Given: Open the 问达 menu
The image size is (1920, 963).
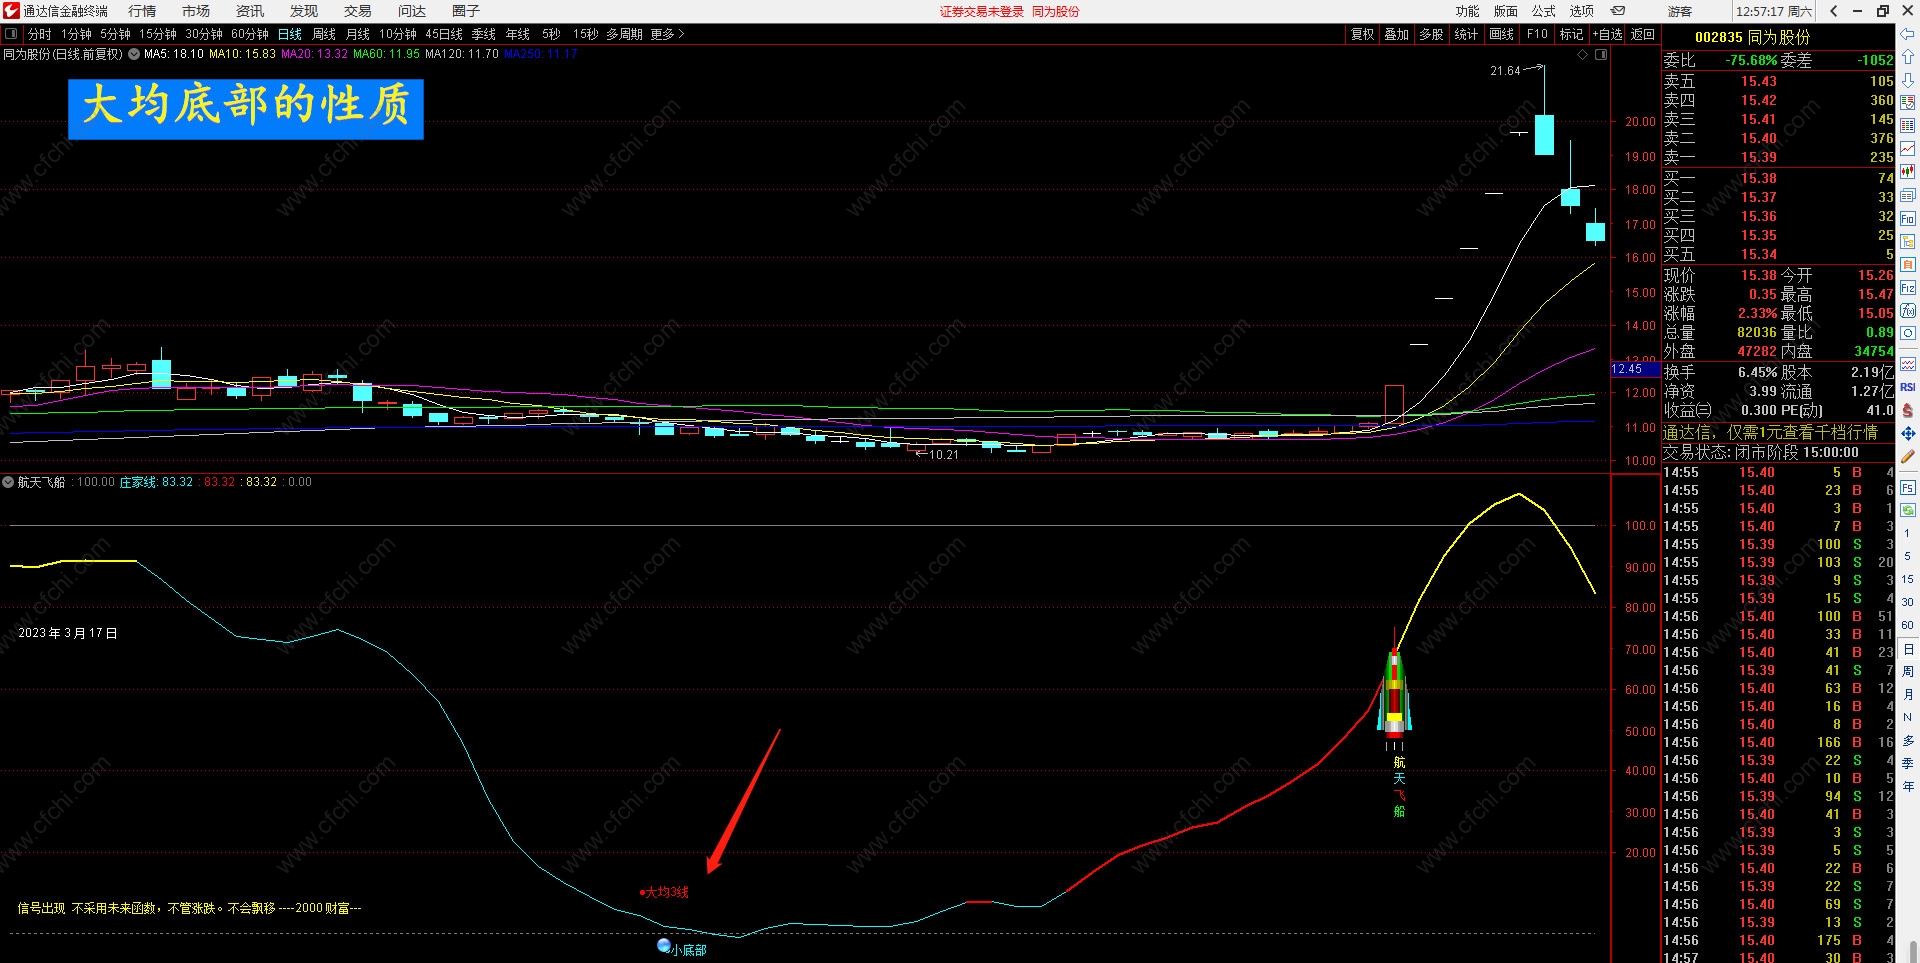Looking at the screenshot, I should tap(412, 11).
